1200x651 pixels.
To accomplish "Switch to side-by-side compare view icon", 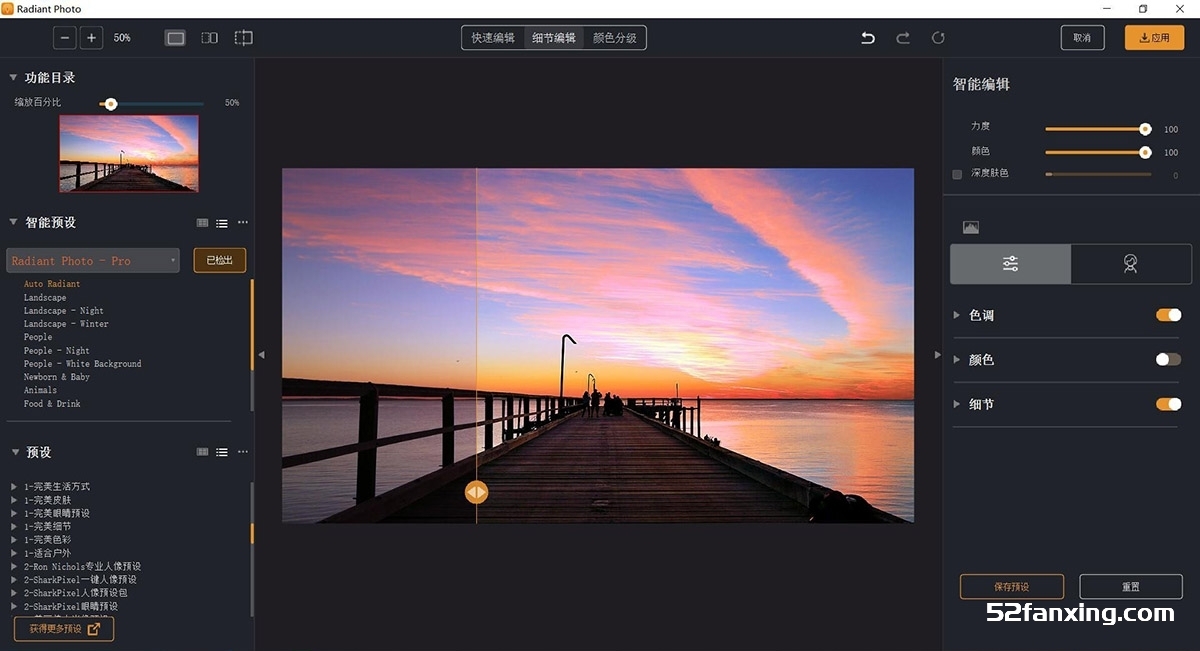I will tap(209, 38).
